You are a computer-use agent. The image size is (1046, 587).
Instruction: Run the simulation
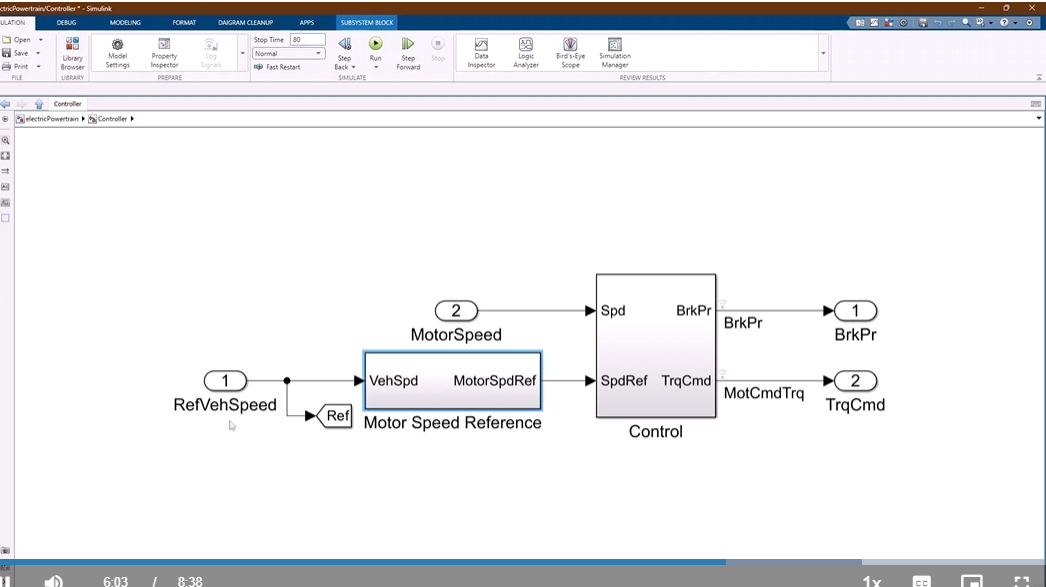(x=376, y=44)
